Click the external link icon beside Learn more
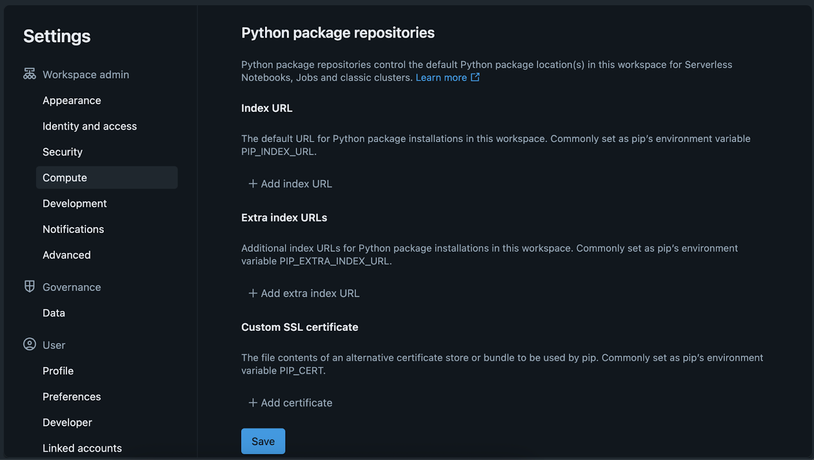The width and height of the screenshot is (814, 460). (x=475, y=78)
